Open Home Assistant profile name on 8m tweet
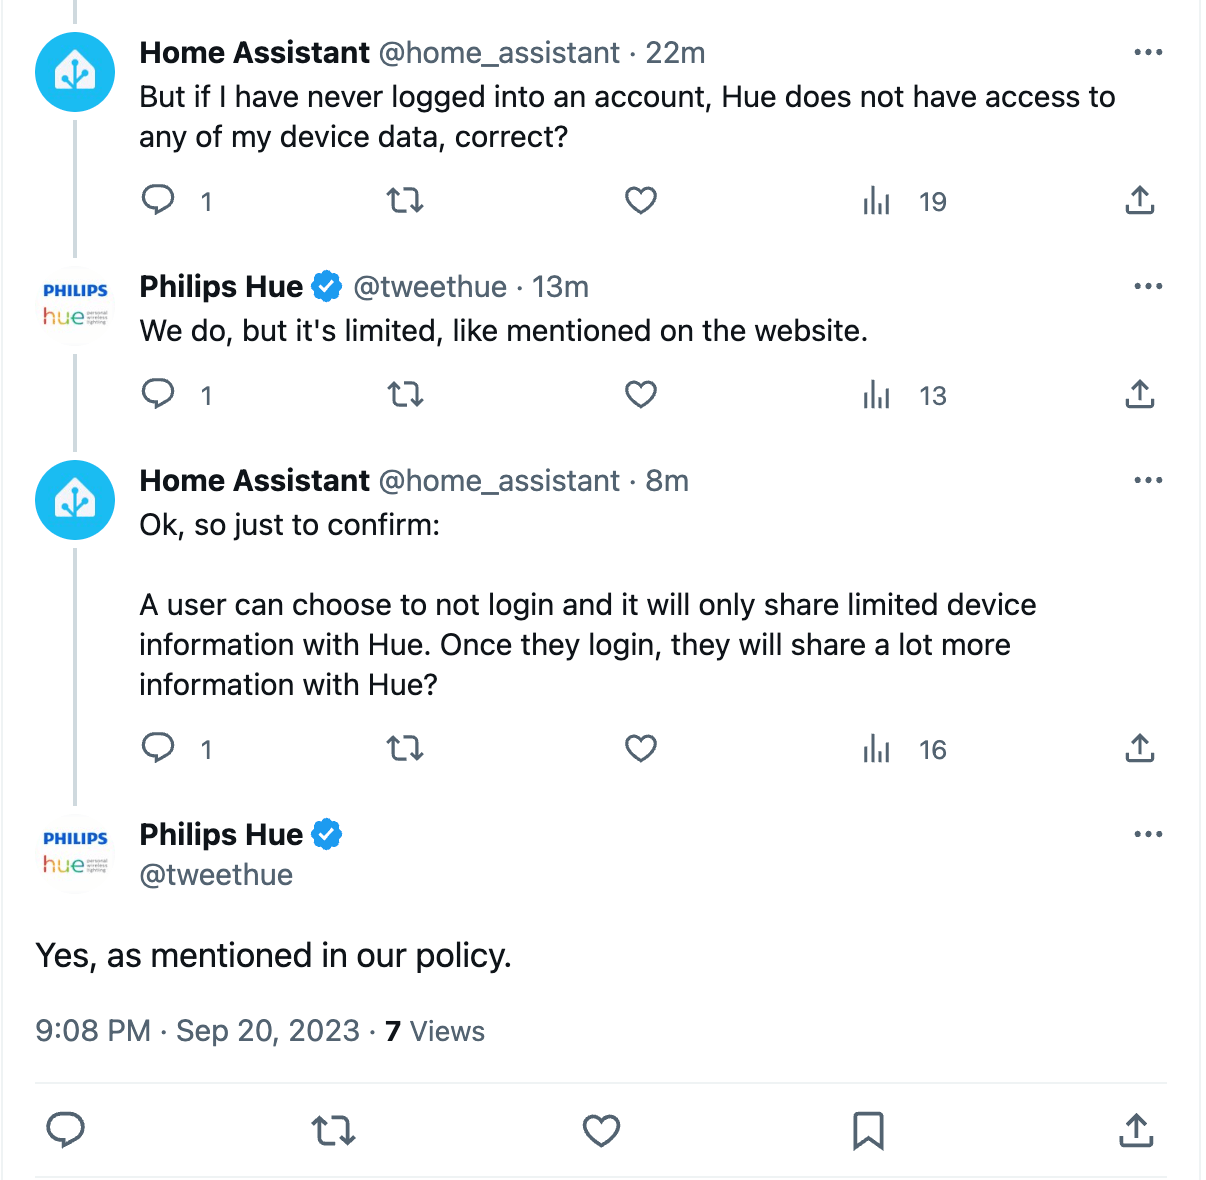The height and width of the screenshot is (1180, 1206). pyautogui.click(x=254, y=481)
